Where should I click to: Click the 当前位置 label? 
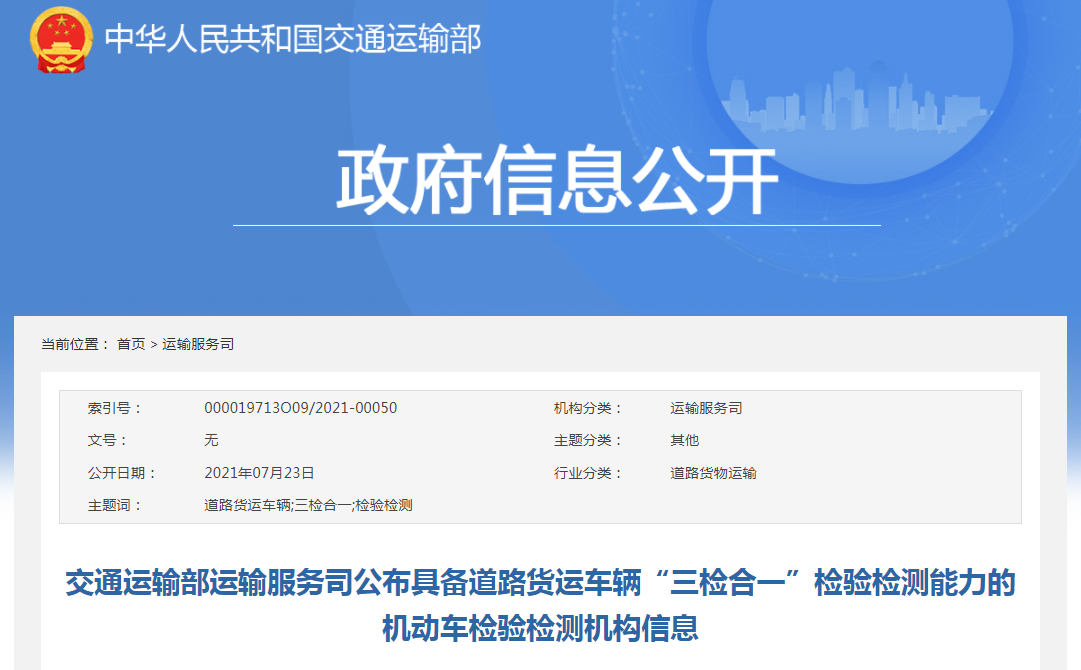pyautogui.click(x=75, y=344)
